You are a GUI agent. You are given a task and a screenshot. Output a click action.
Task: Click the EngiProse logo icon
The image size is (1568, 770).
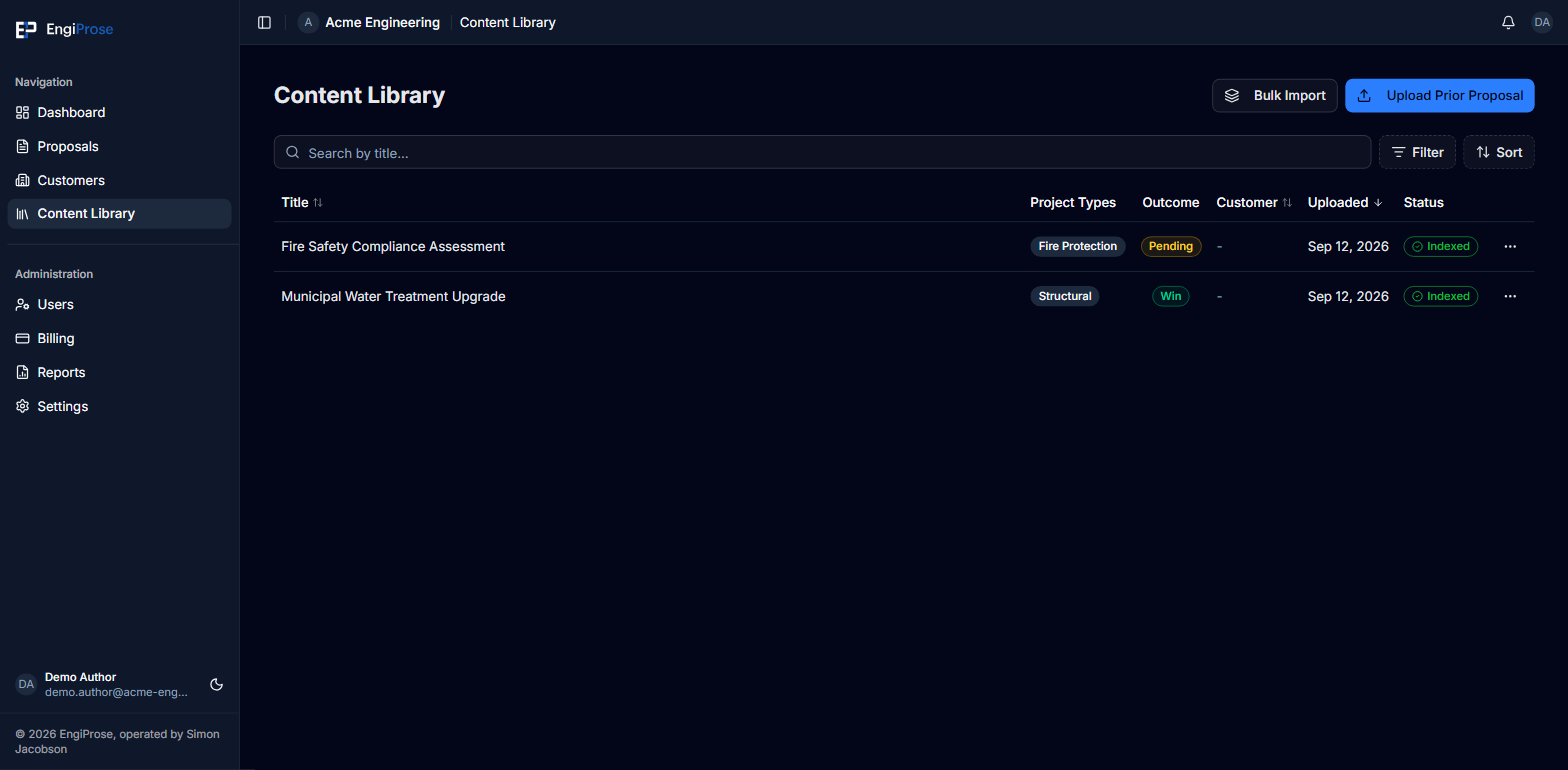coord(26,29)
